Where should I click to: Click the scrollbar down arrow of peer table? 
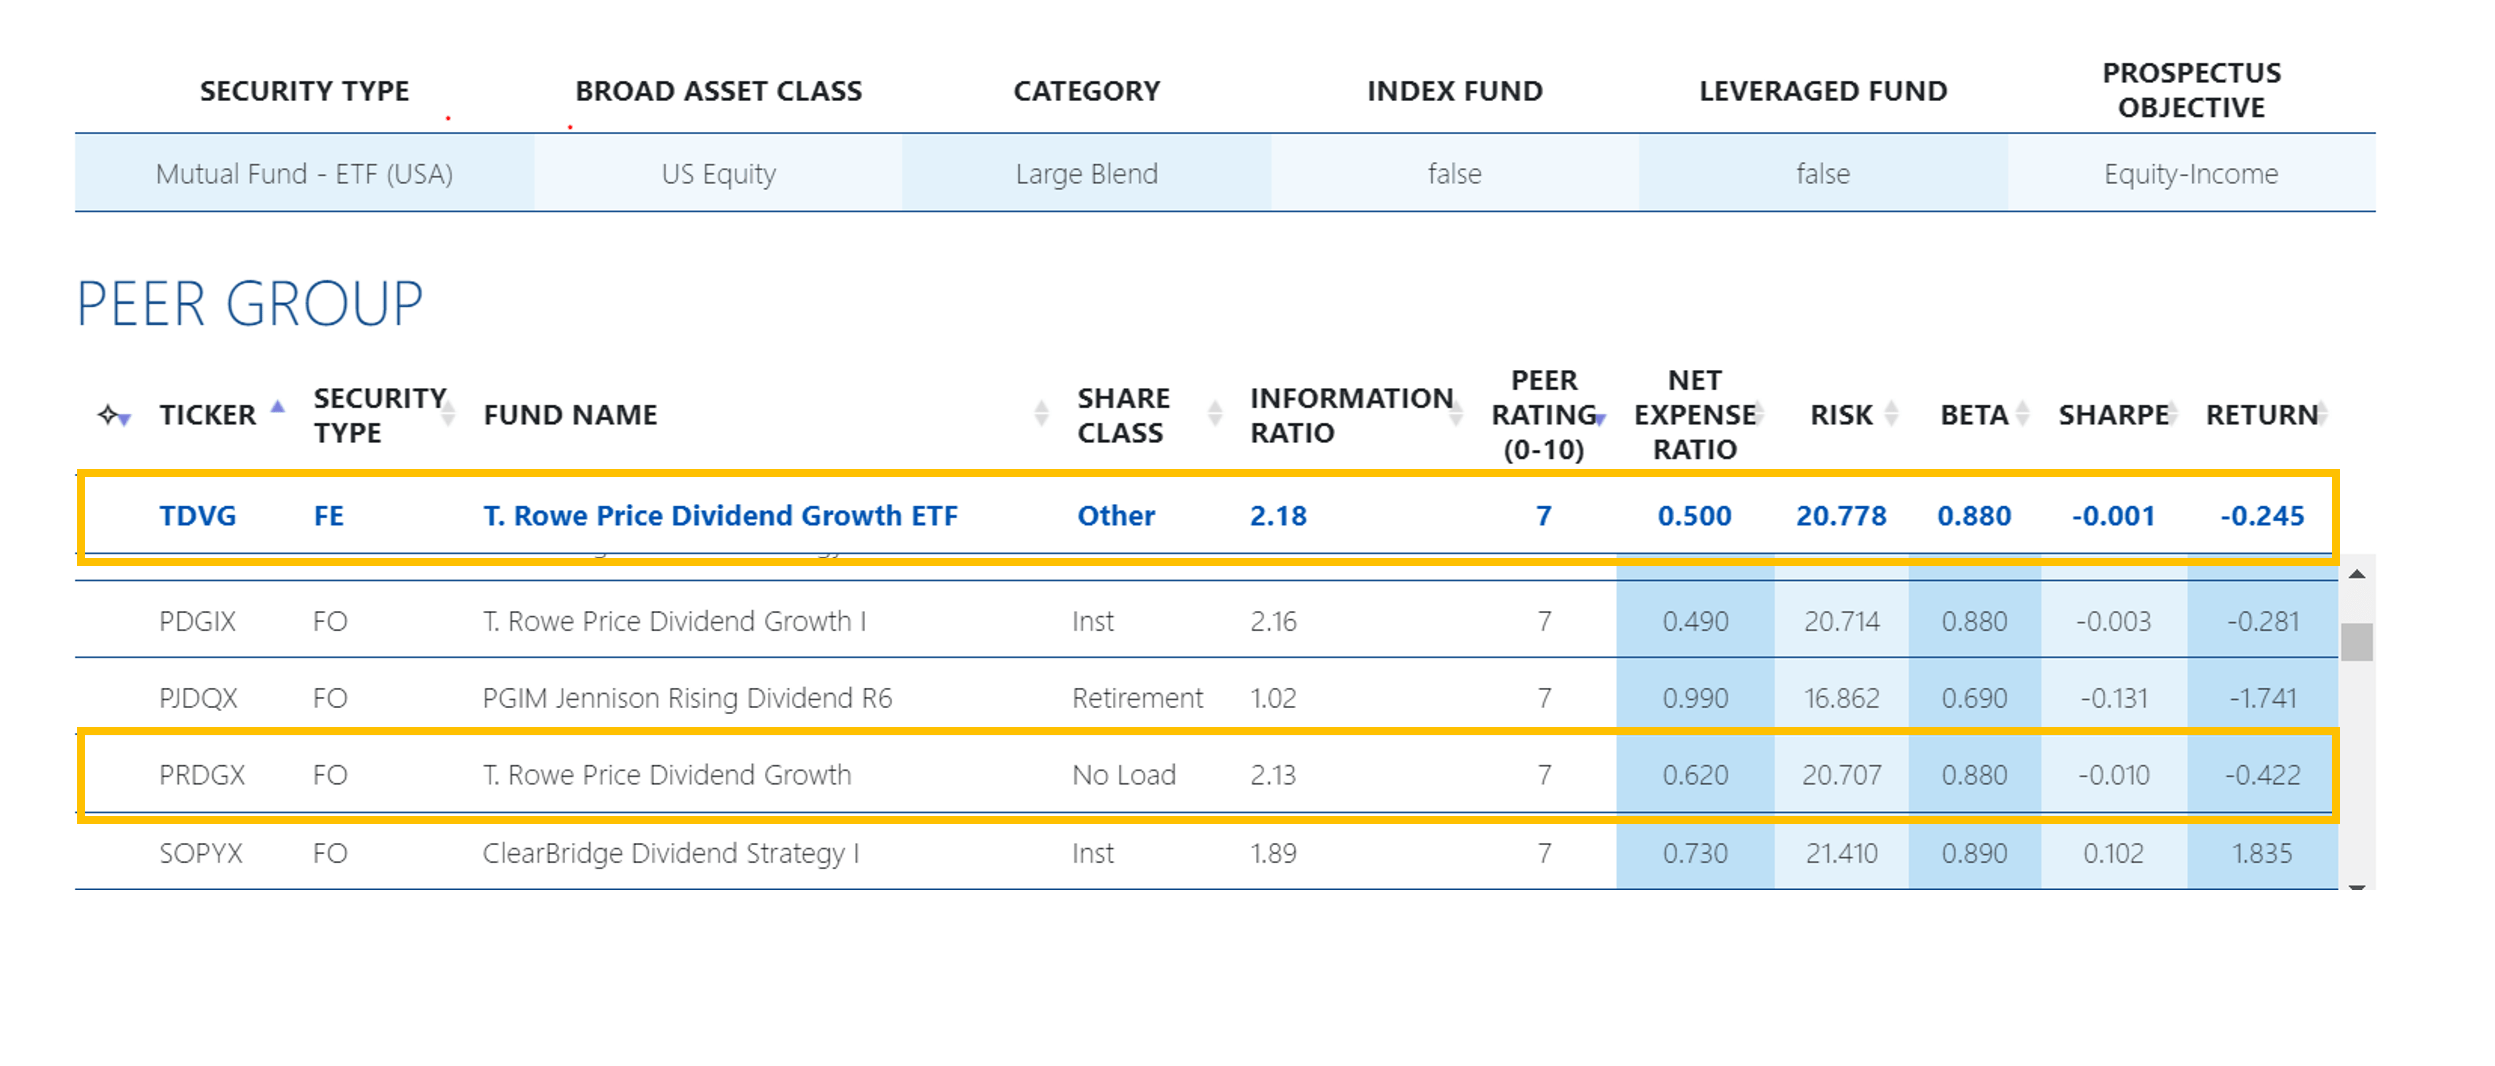click(2357, 886)
